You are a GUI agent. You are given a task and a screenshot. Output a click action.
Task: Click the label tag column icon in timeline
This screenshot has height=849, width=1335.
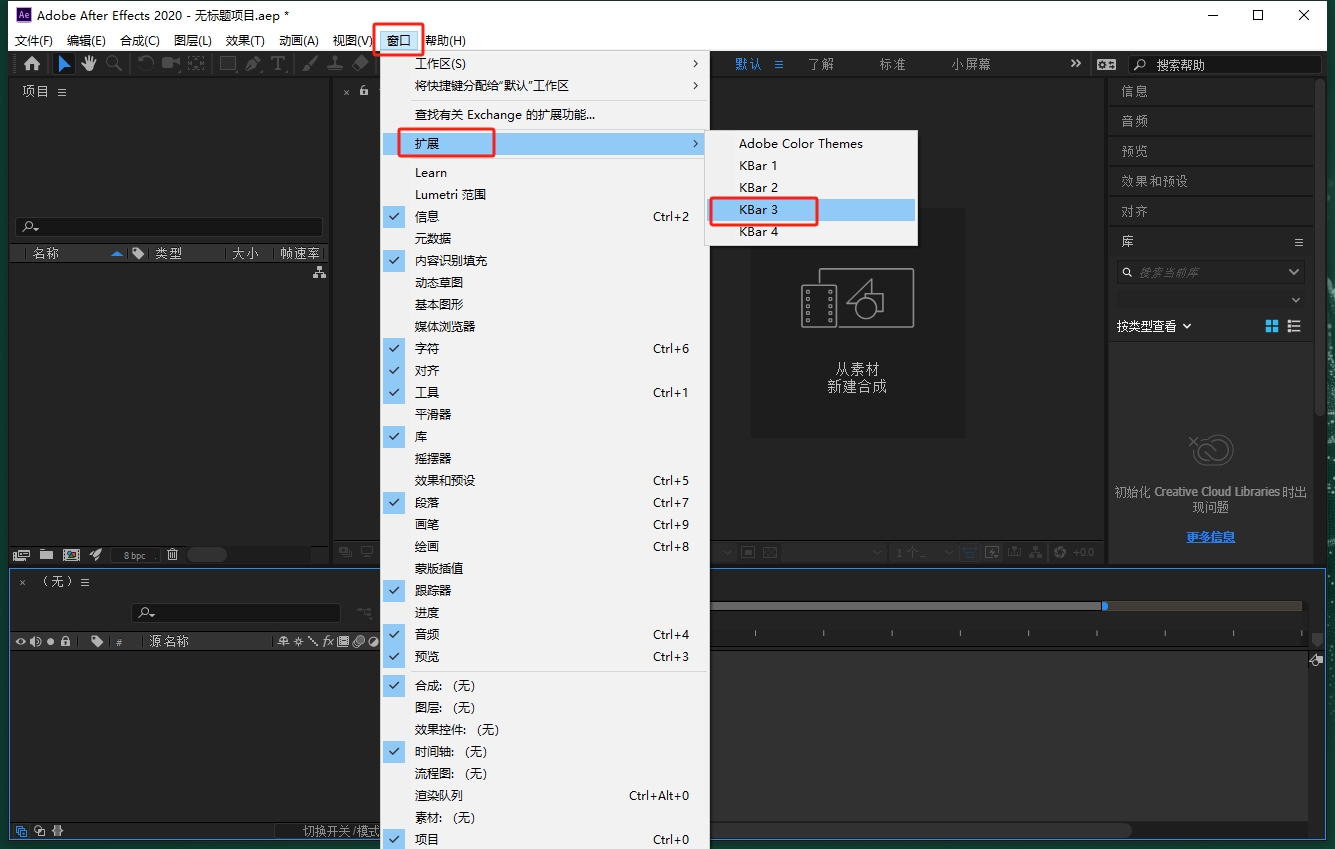tap(97, 641)
